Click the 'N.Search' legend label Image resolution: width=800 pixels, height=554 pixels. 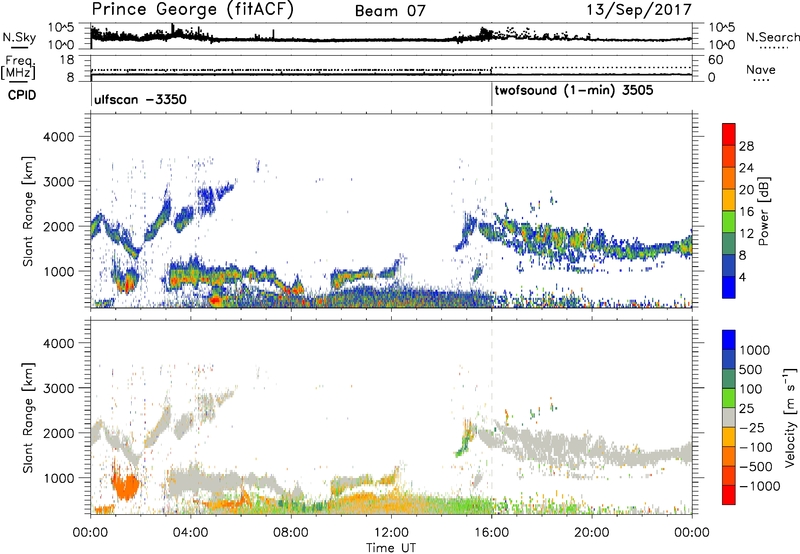772,37
